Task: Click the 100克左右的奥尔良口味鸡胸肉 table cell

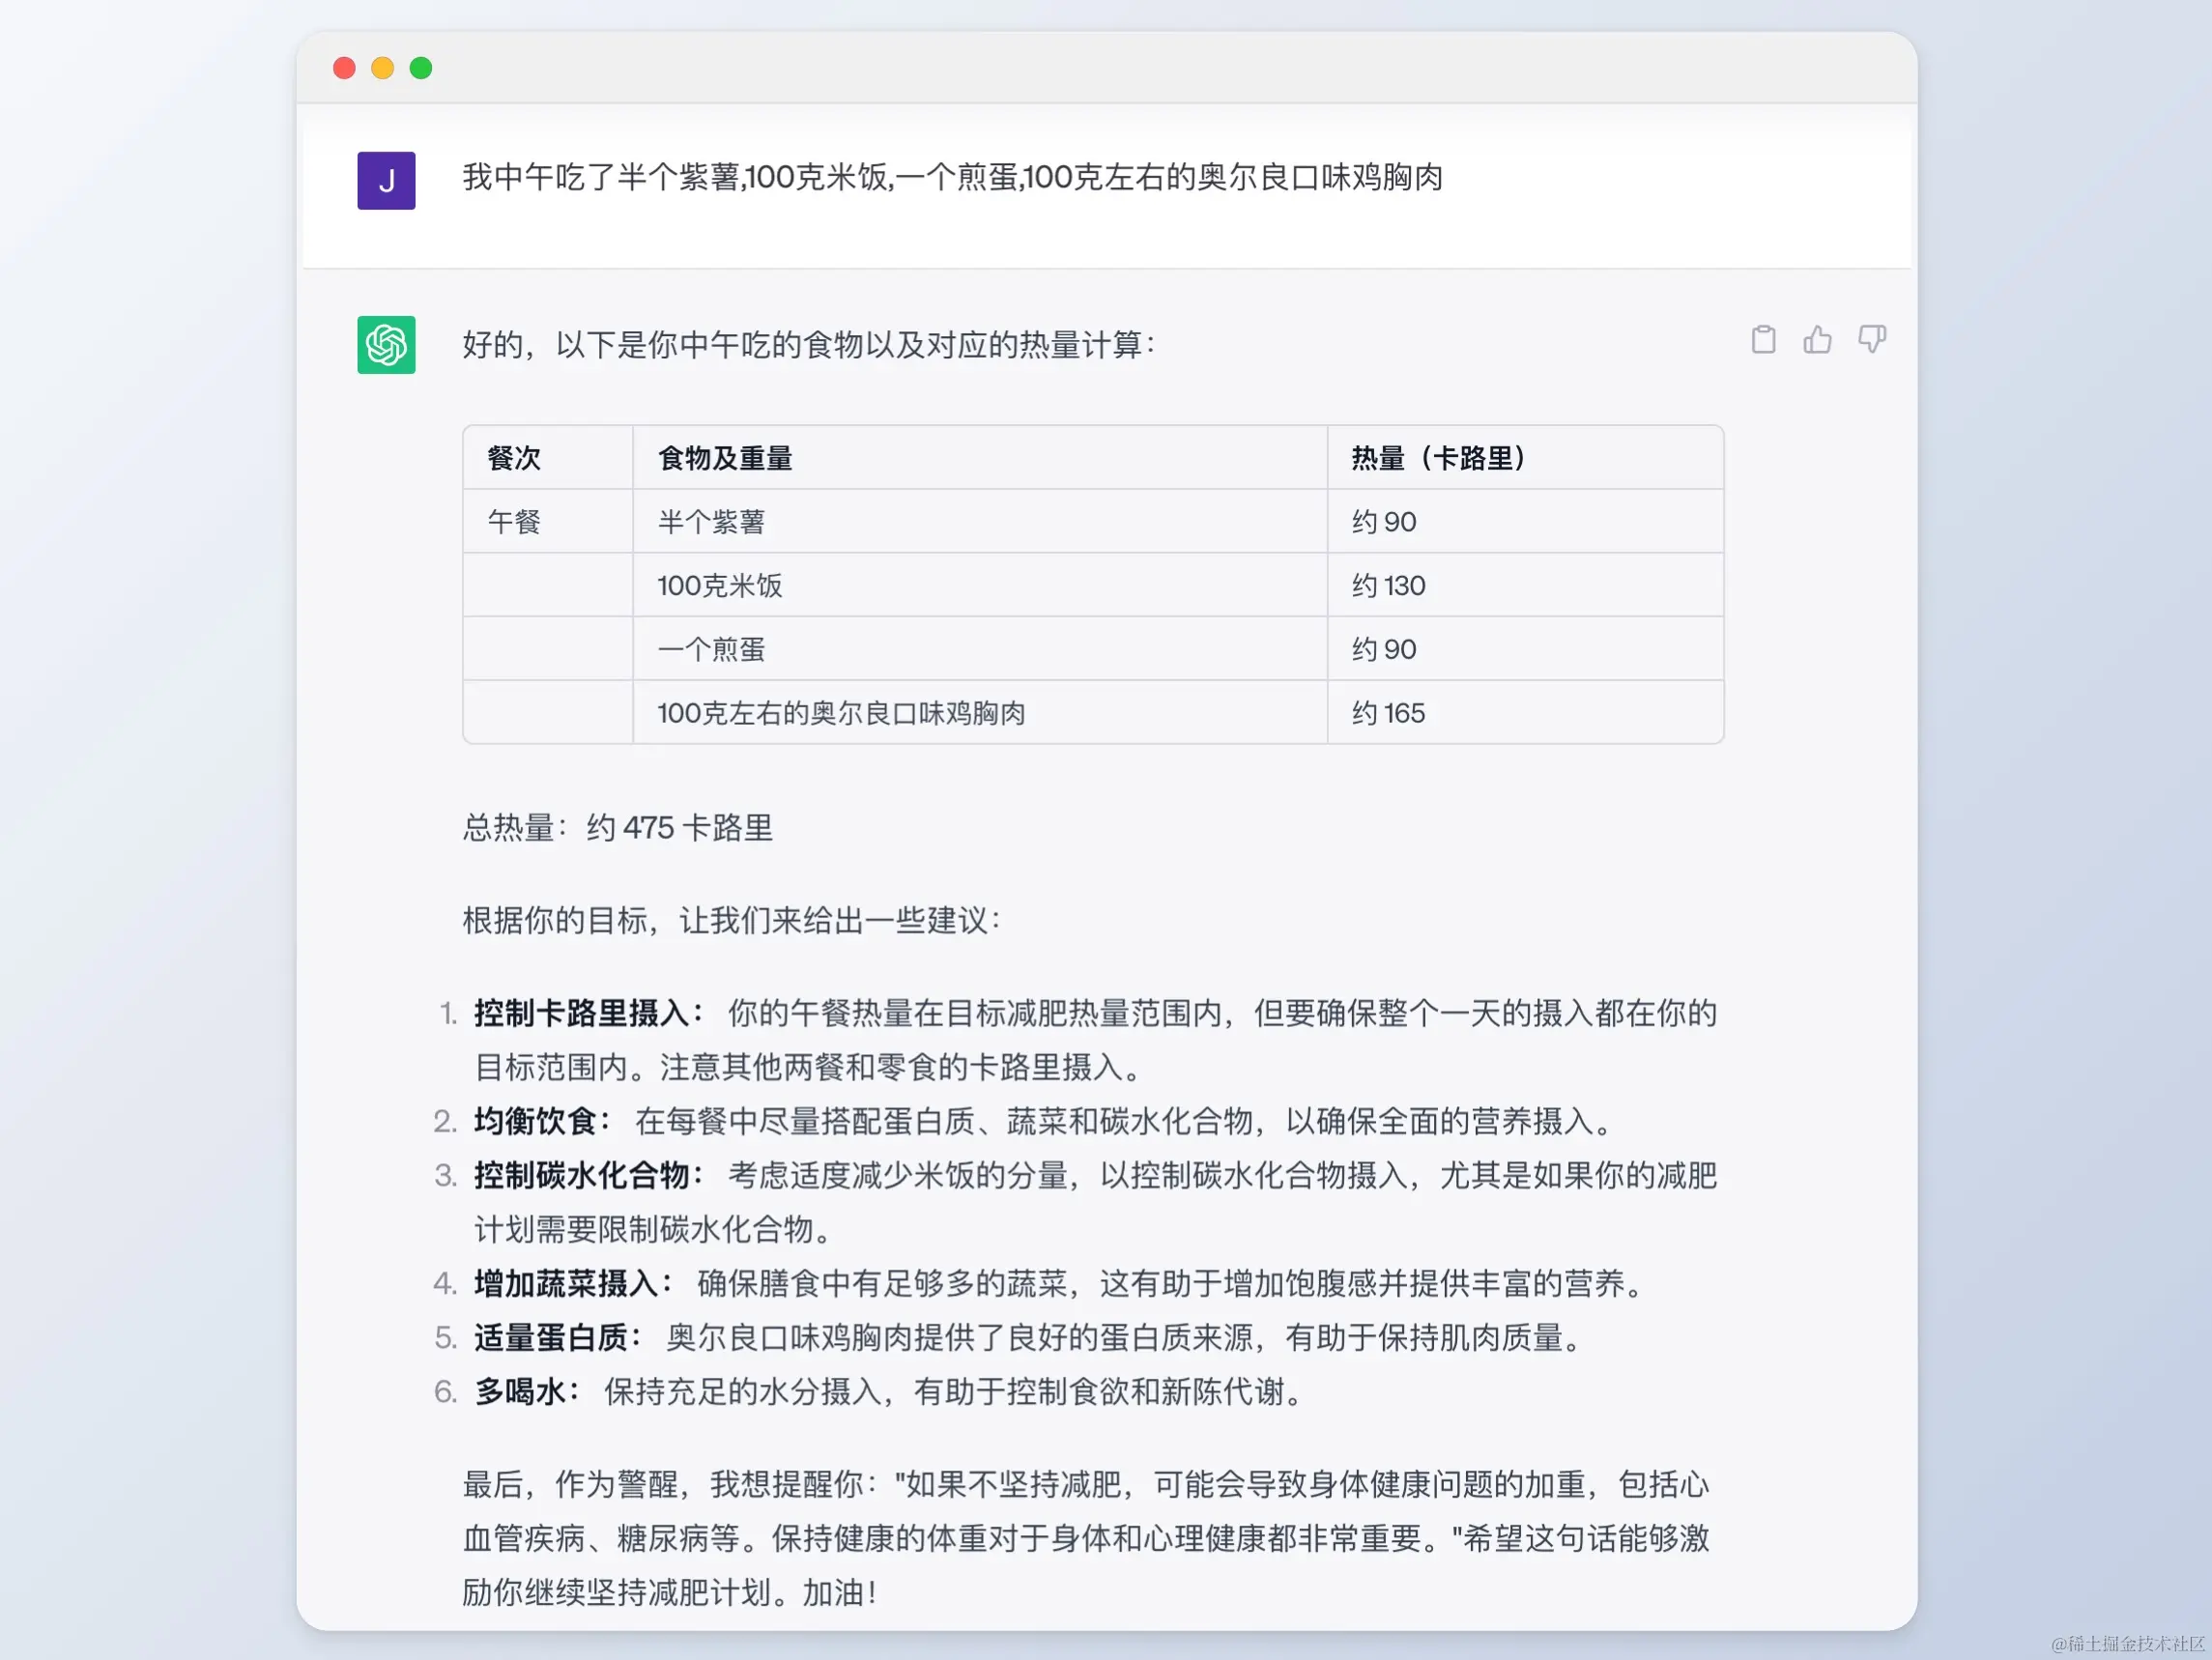Action: (x=841, y=714)
